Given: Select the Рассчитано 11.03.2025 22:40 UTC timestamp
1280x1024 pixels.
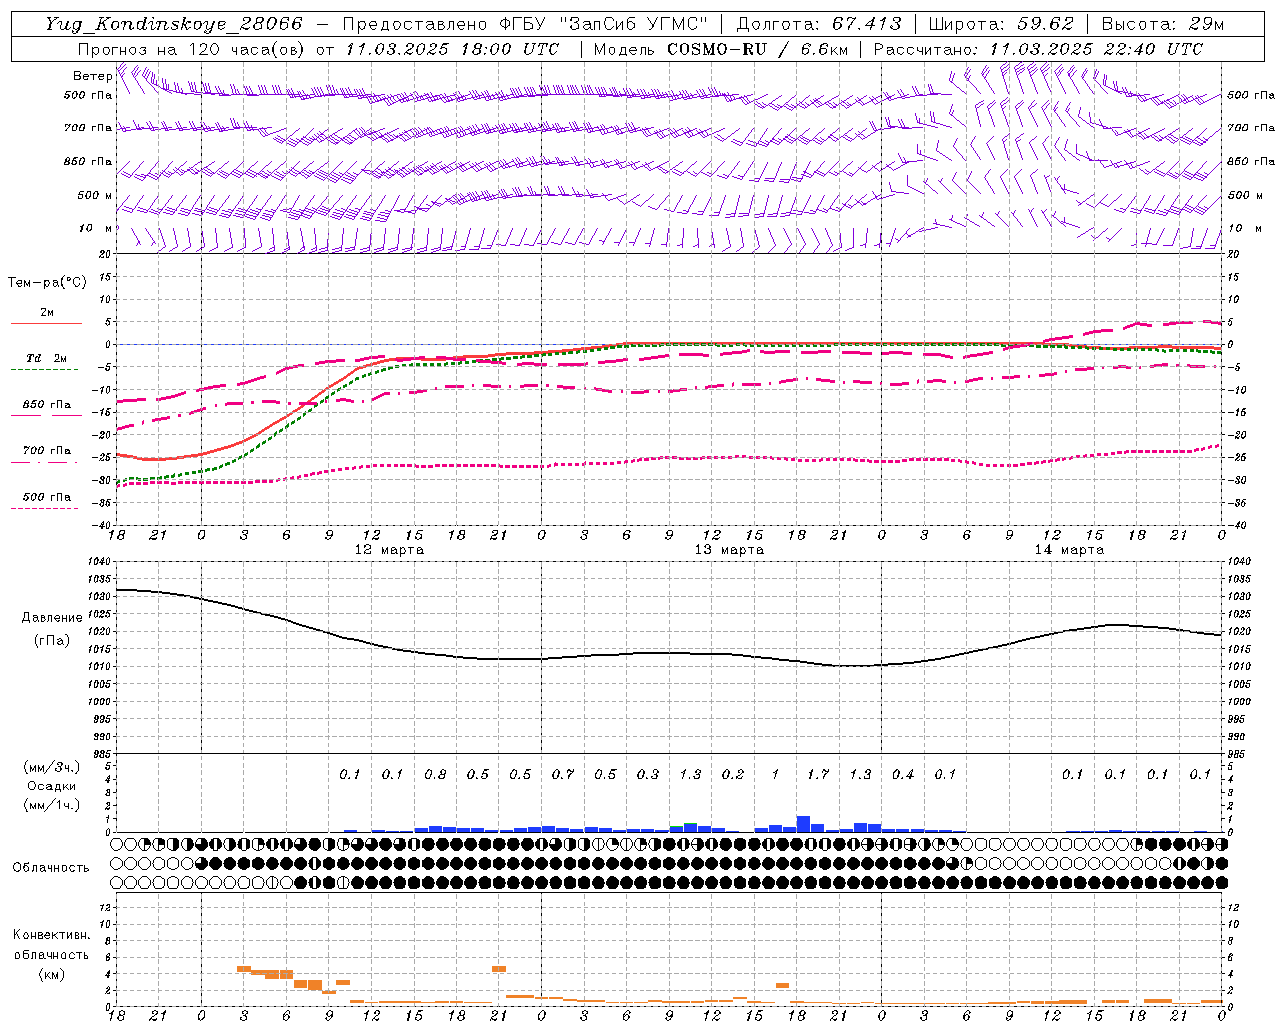Looking at the screenshot, I should [x=1038, y=49].
